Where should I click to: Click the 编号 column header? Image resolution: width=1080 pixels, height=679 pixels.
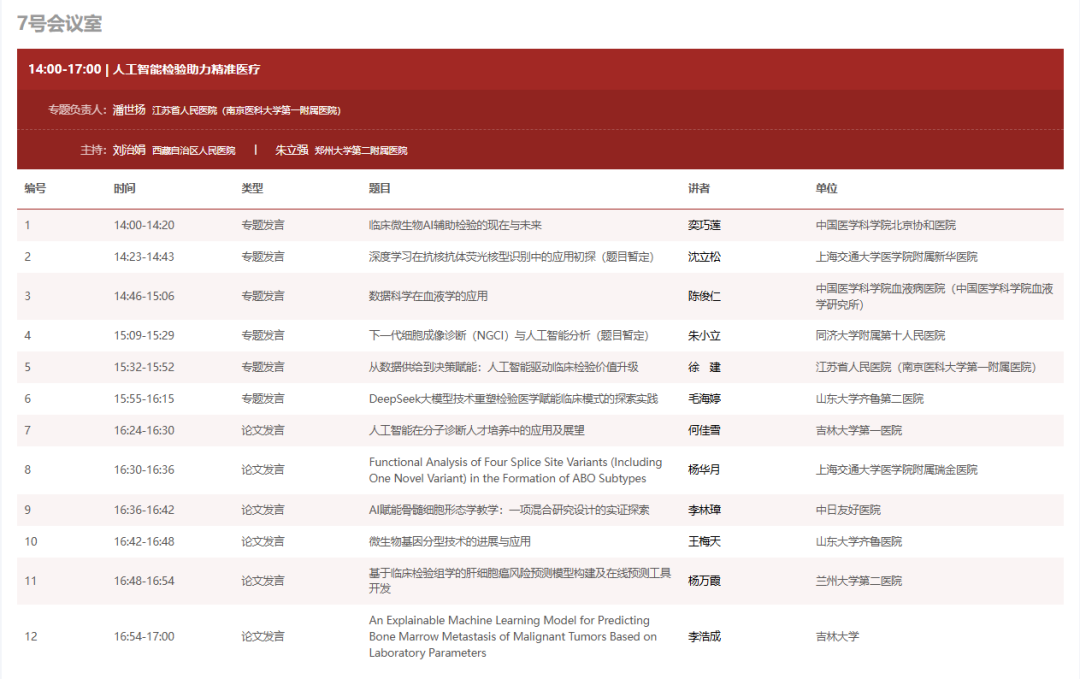(x=35, y=189)
